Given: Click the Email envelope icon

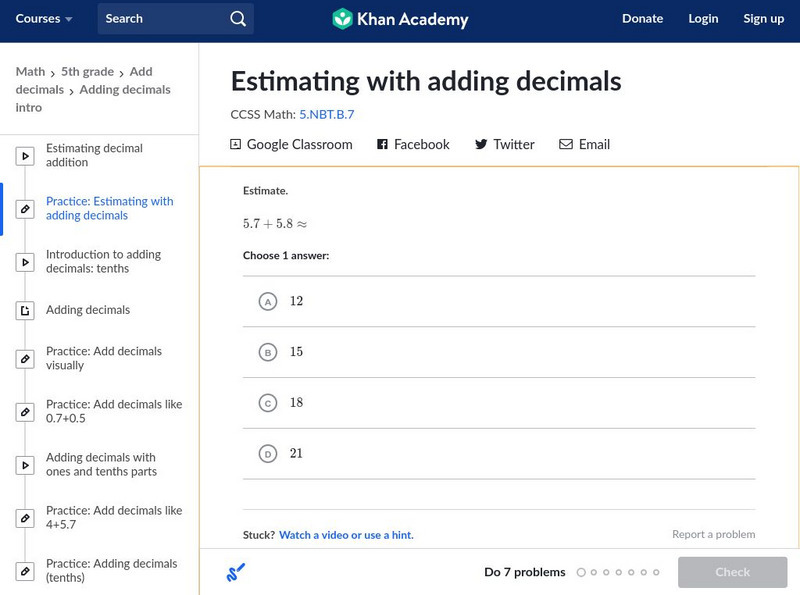Looking at the screenshot, I should [566, 145].
